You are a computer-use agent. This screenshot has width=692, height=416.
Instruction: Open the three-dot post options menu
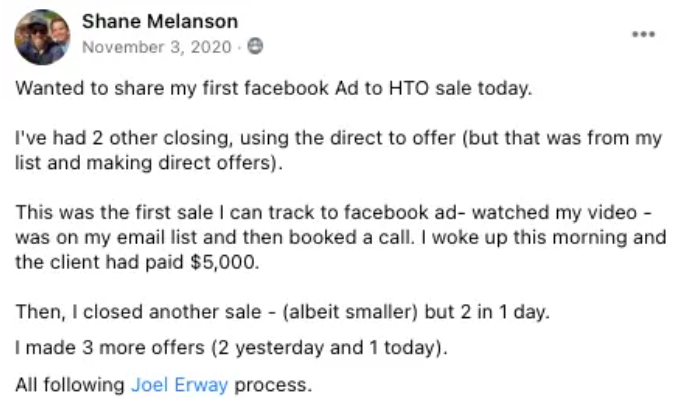click(x=643, y=34)
